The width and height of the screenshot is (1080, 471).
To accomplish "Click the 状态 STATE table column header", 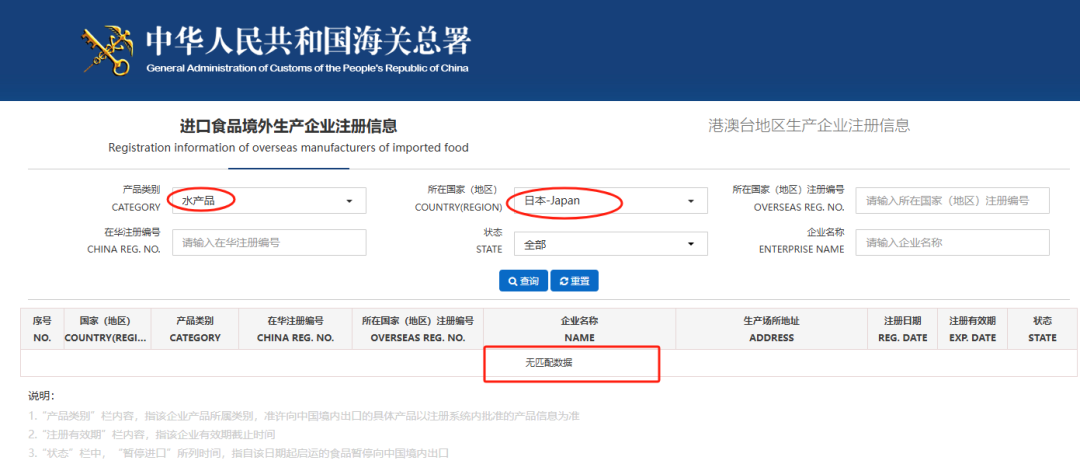I will click(x=1042, y=329).
